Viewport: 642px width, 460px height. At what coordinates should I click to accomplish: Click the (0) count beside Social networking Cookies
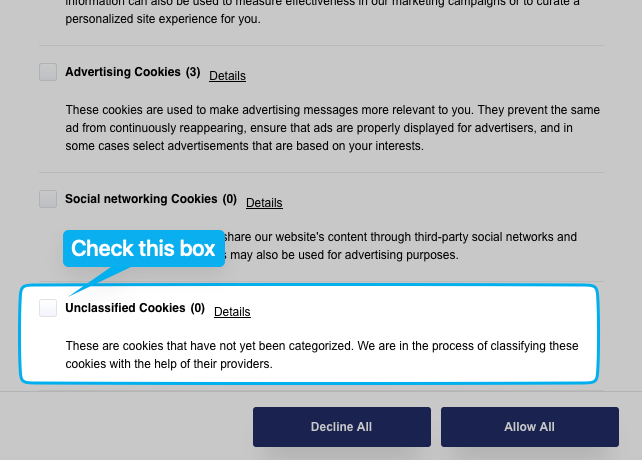tap(229, 199)
